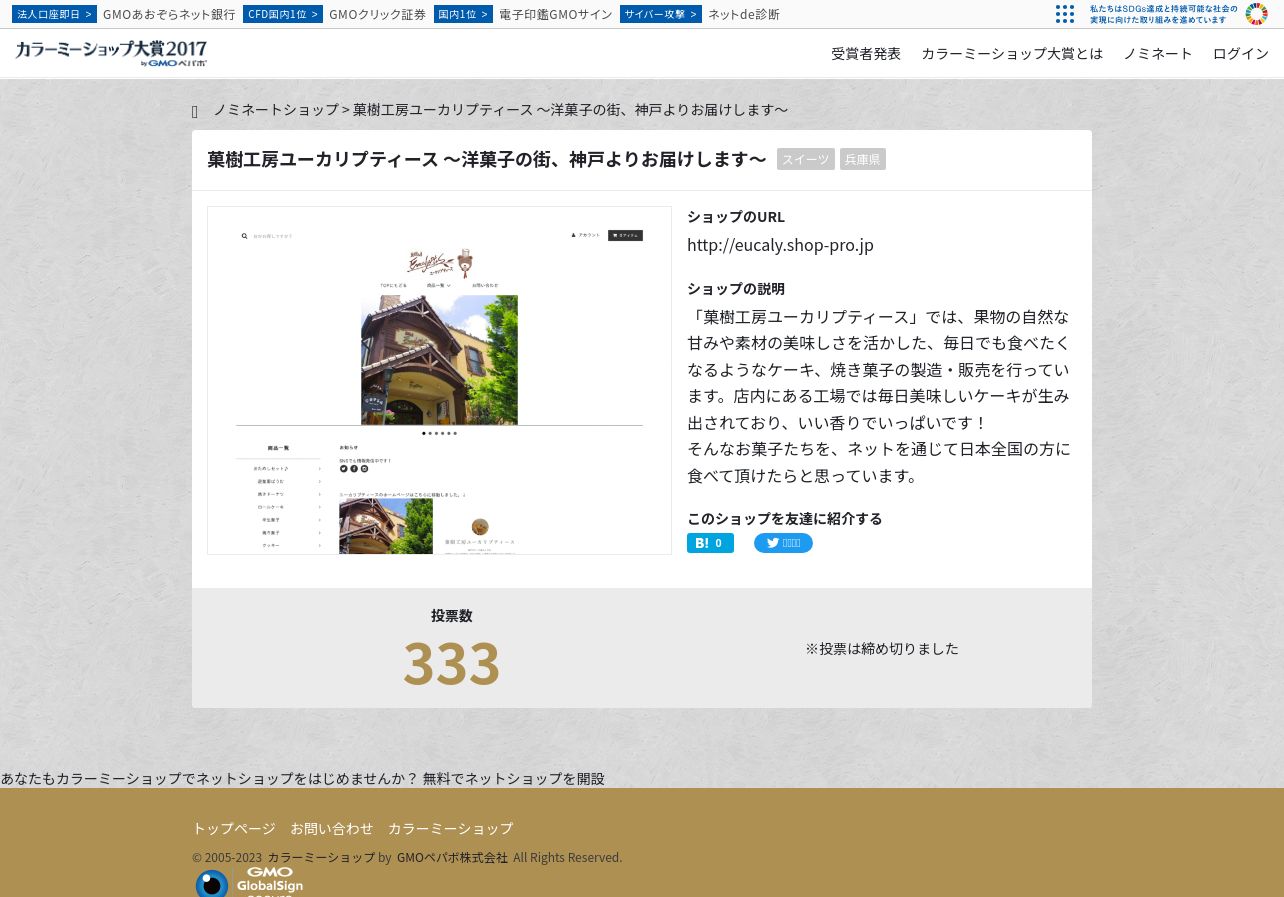The height and width of the screenshot is (897, 1284).
Task: Open footer お問い合わせ link
Action: point(331,828)
